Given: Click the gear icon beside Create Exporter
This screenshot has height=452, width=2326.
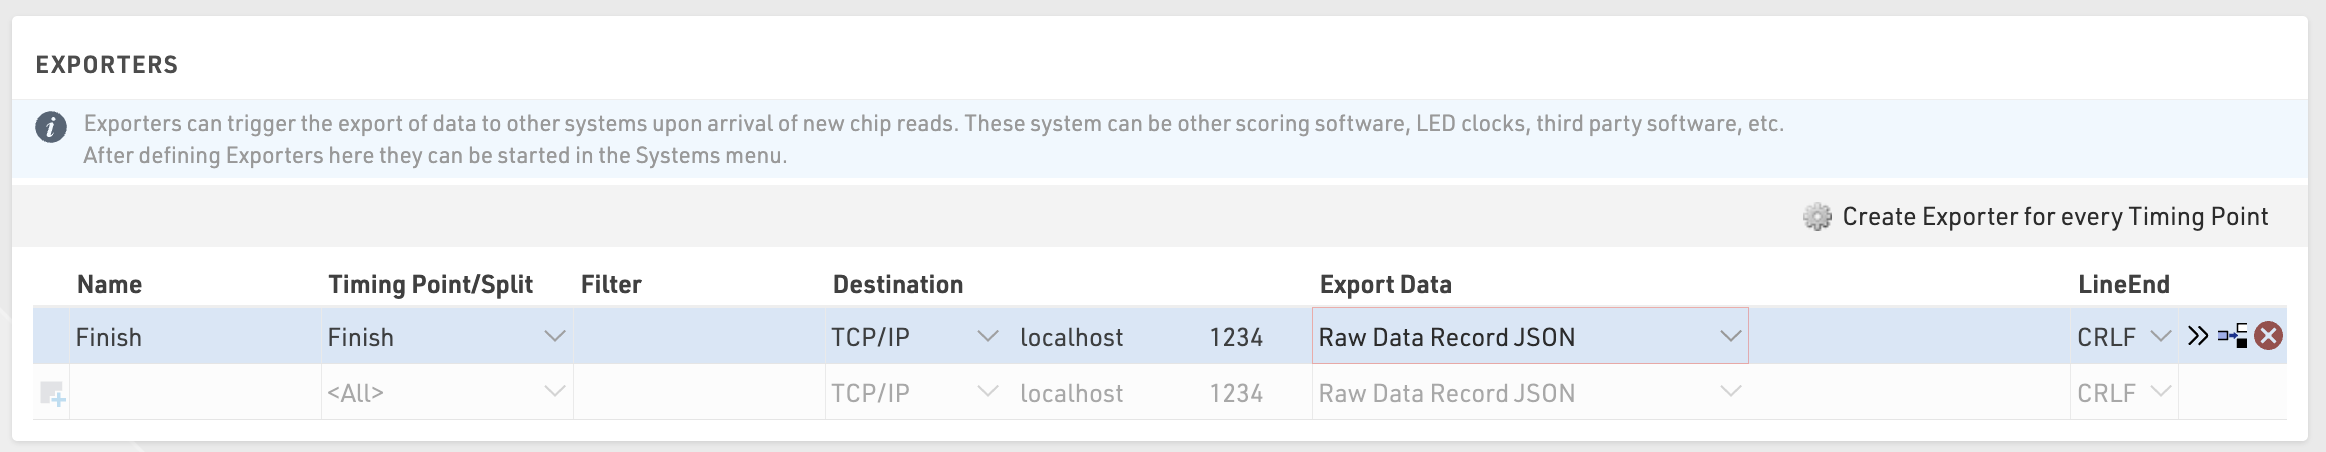Looking at the screenshot, I should point(1816,217).
